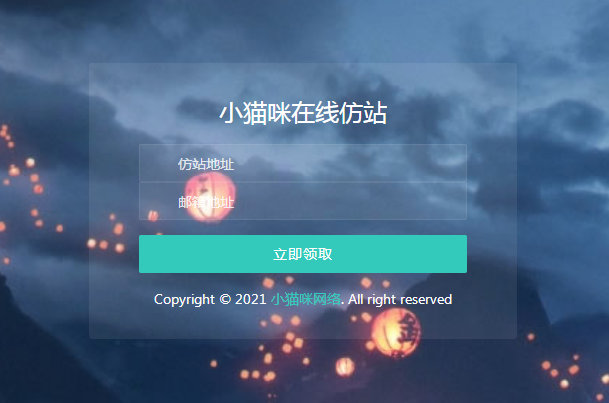Submit the form with the teal button
609x403 pixels.
click(303, 254)
